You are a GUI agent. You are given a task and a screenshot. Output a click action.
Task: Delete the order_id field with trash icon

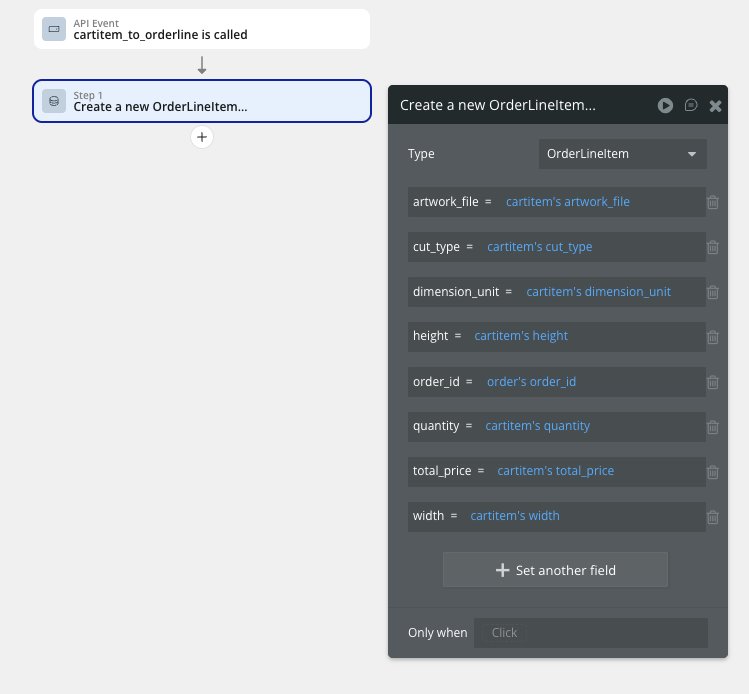tap(713, 382)
